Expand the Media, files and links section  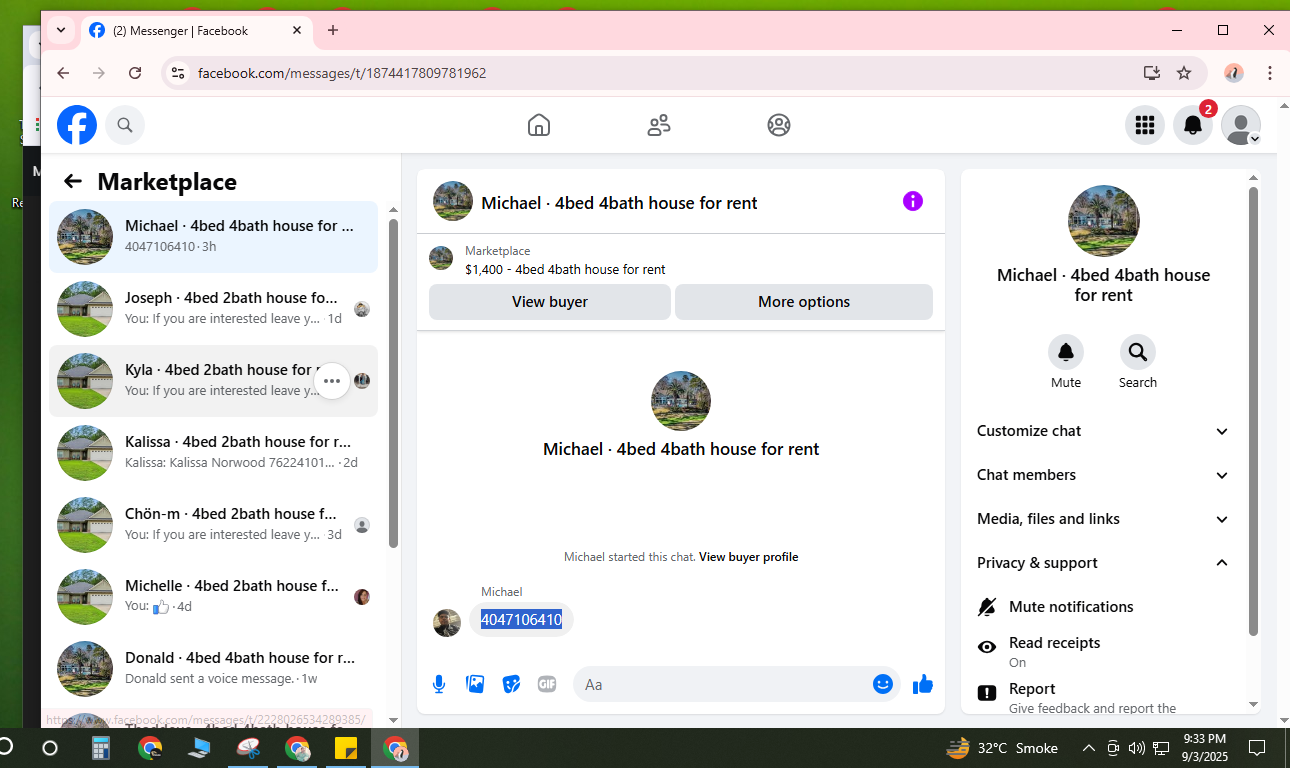[x=1103, y=519]
